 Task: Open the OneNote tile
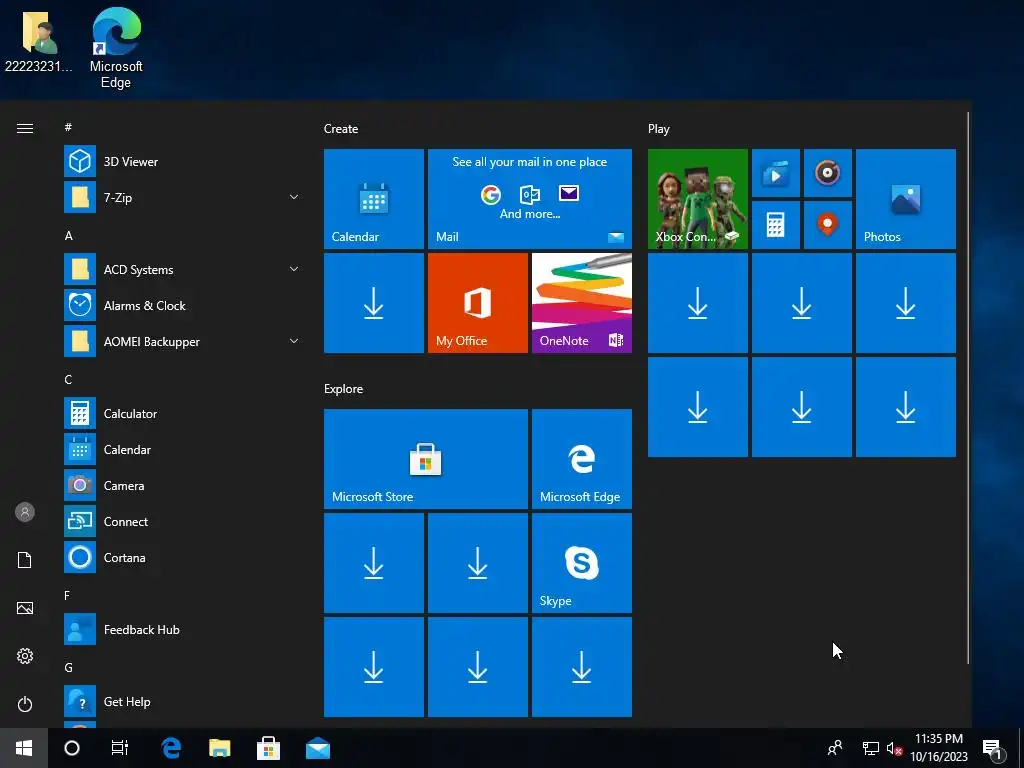(582, 303)
